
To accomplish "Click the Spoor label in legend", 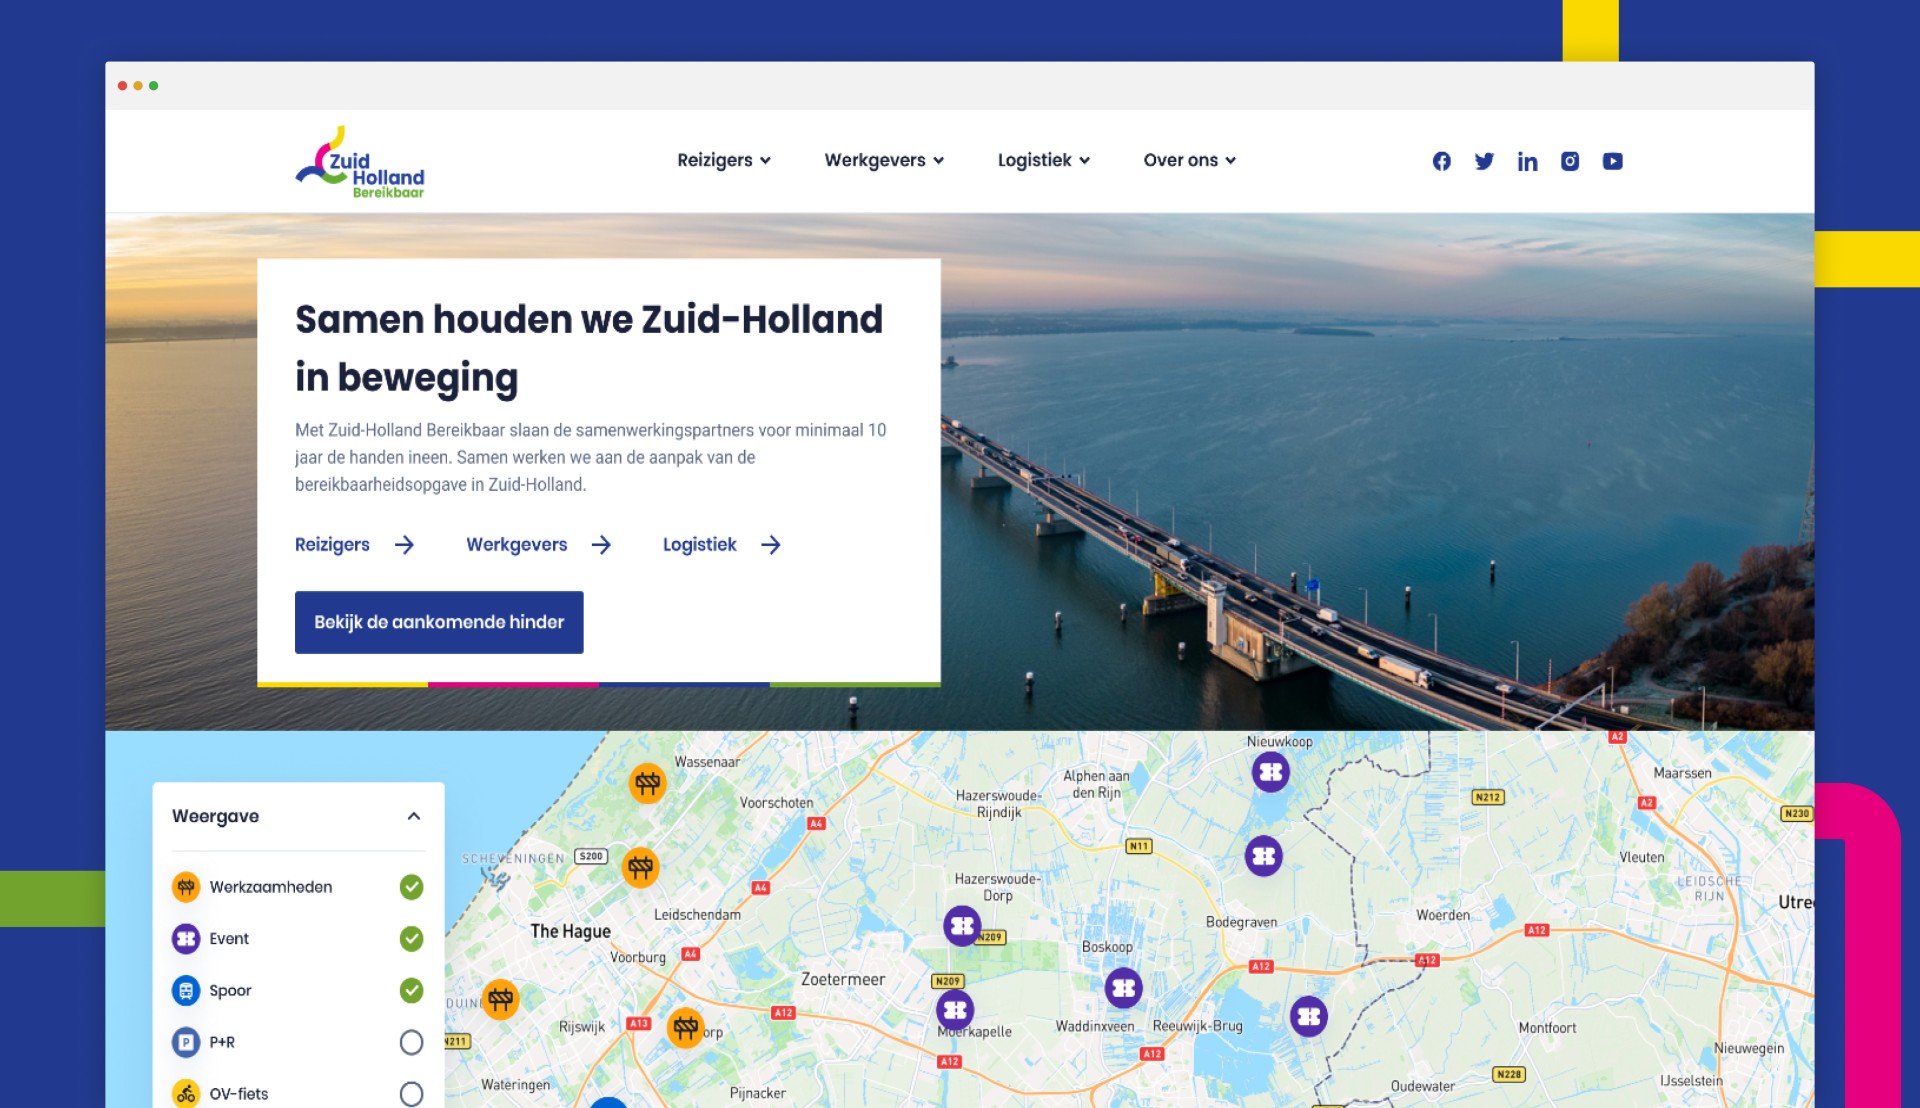I will point(230,991).
